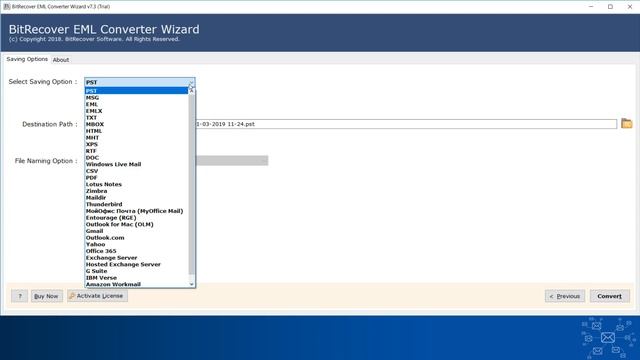This screenshot has height=360, width=640.
Task: Select PDF from the dropdown list
Action: click(x=136, y=178)
